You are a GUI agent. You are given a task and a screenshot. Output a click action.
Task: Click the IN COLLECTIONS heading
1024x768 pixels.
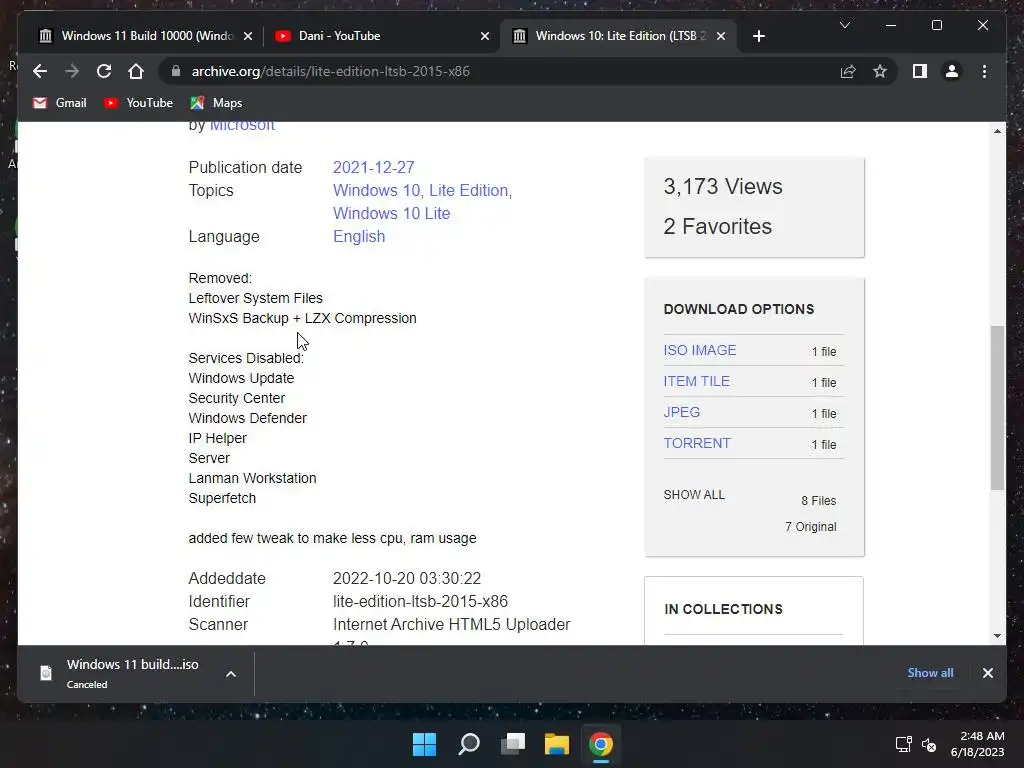pos(723,609)
